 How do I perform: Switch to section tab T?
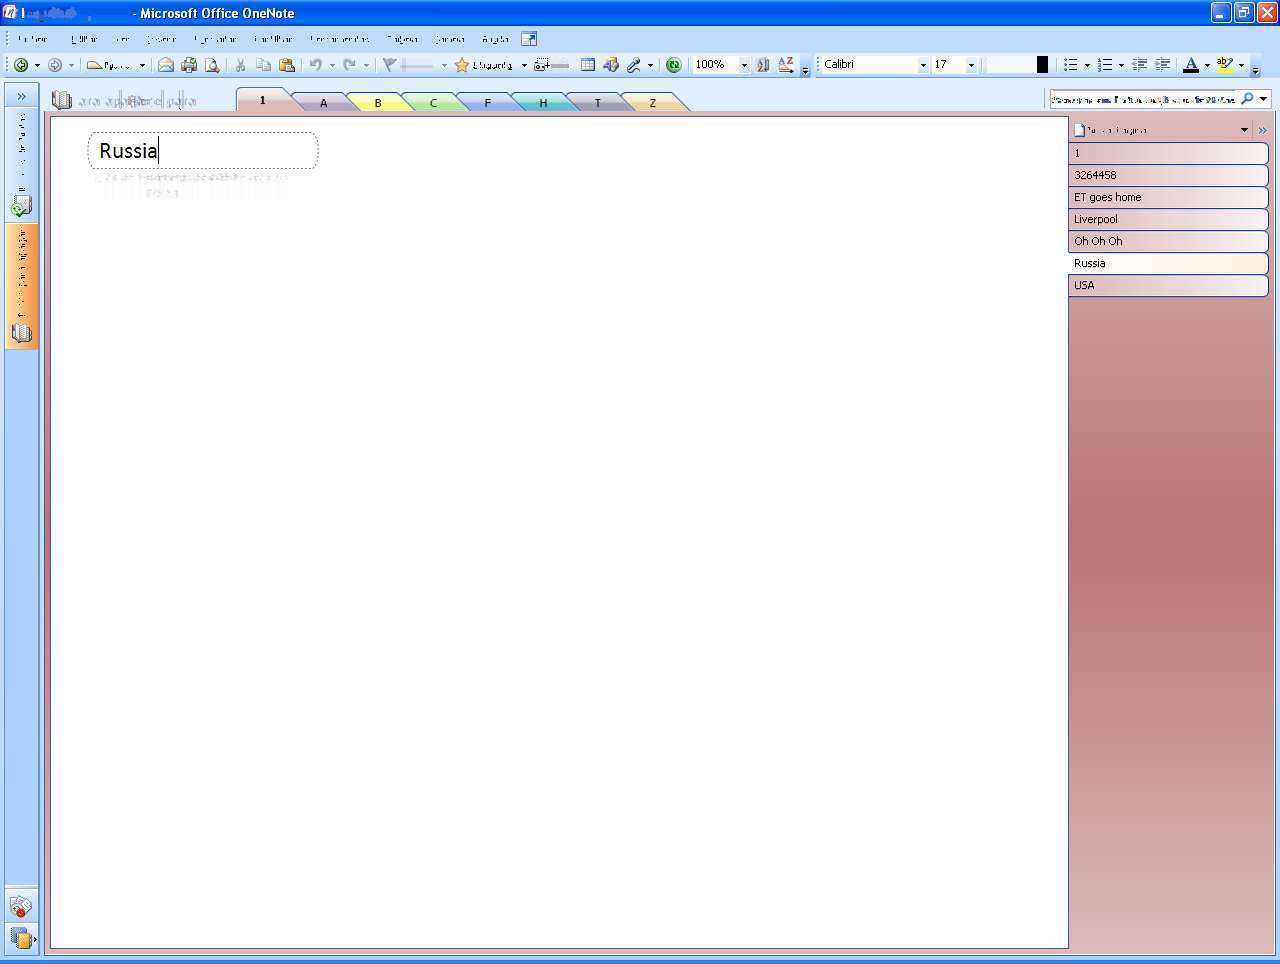[598, 102]
